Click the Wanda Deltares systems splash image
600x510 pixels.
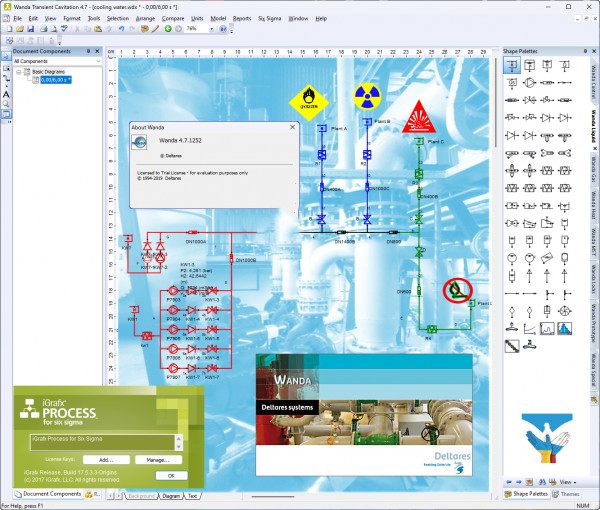pyautogui.click(x=364, y=415)
